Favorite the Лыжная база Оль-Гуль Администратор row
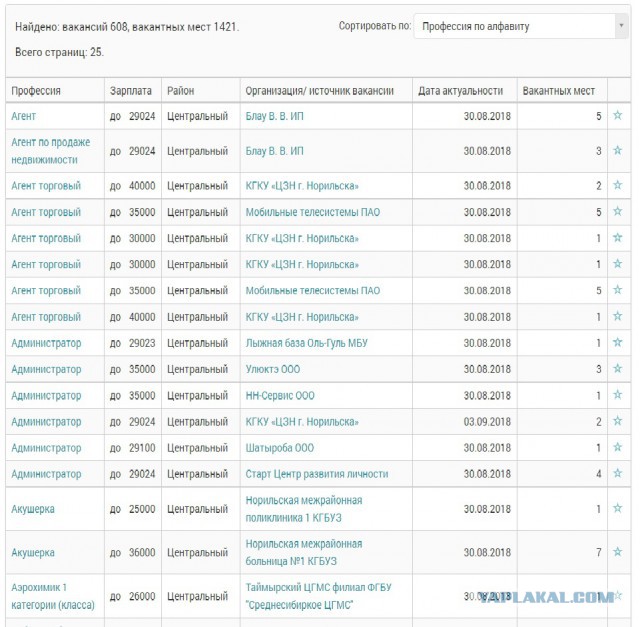 (618, 342)
